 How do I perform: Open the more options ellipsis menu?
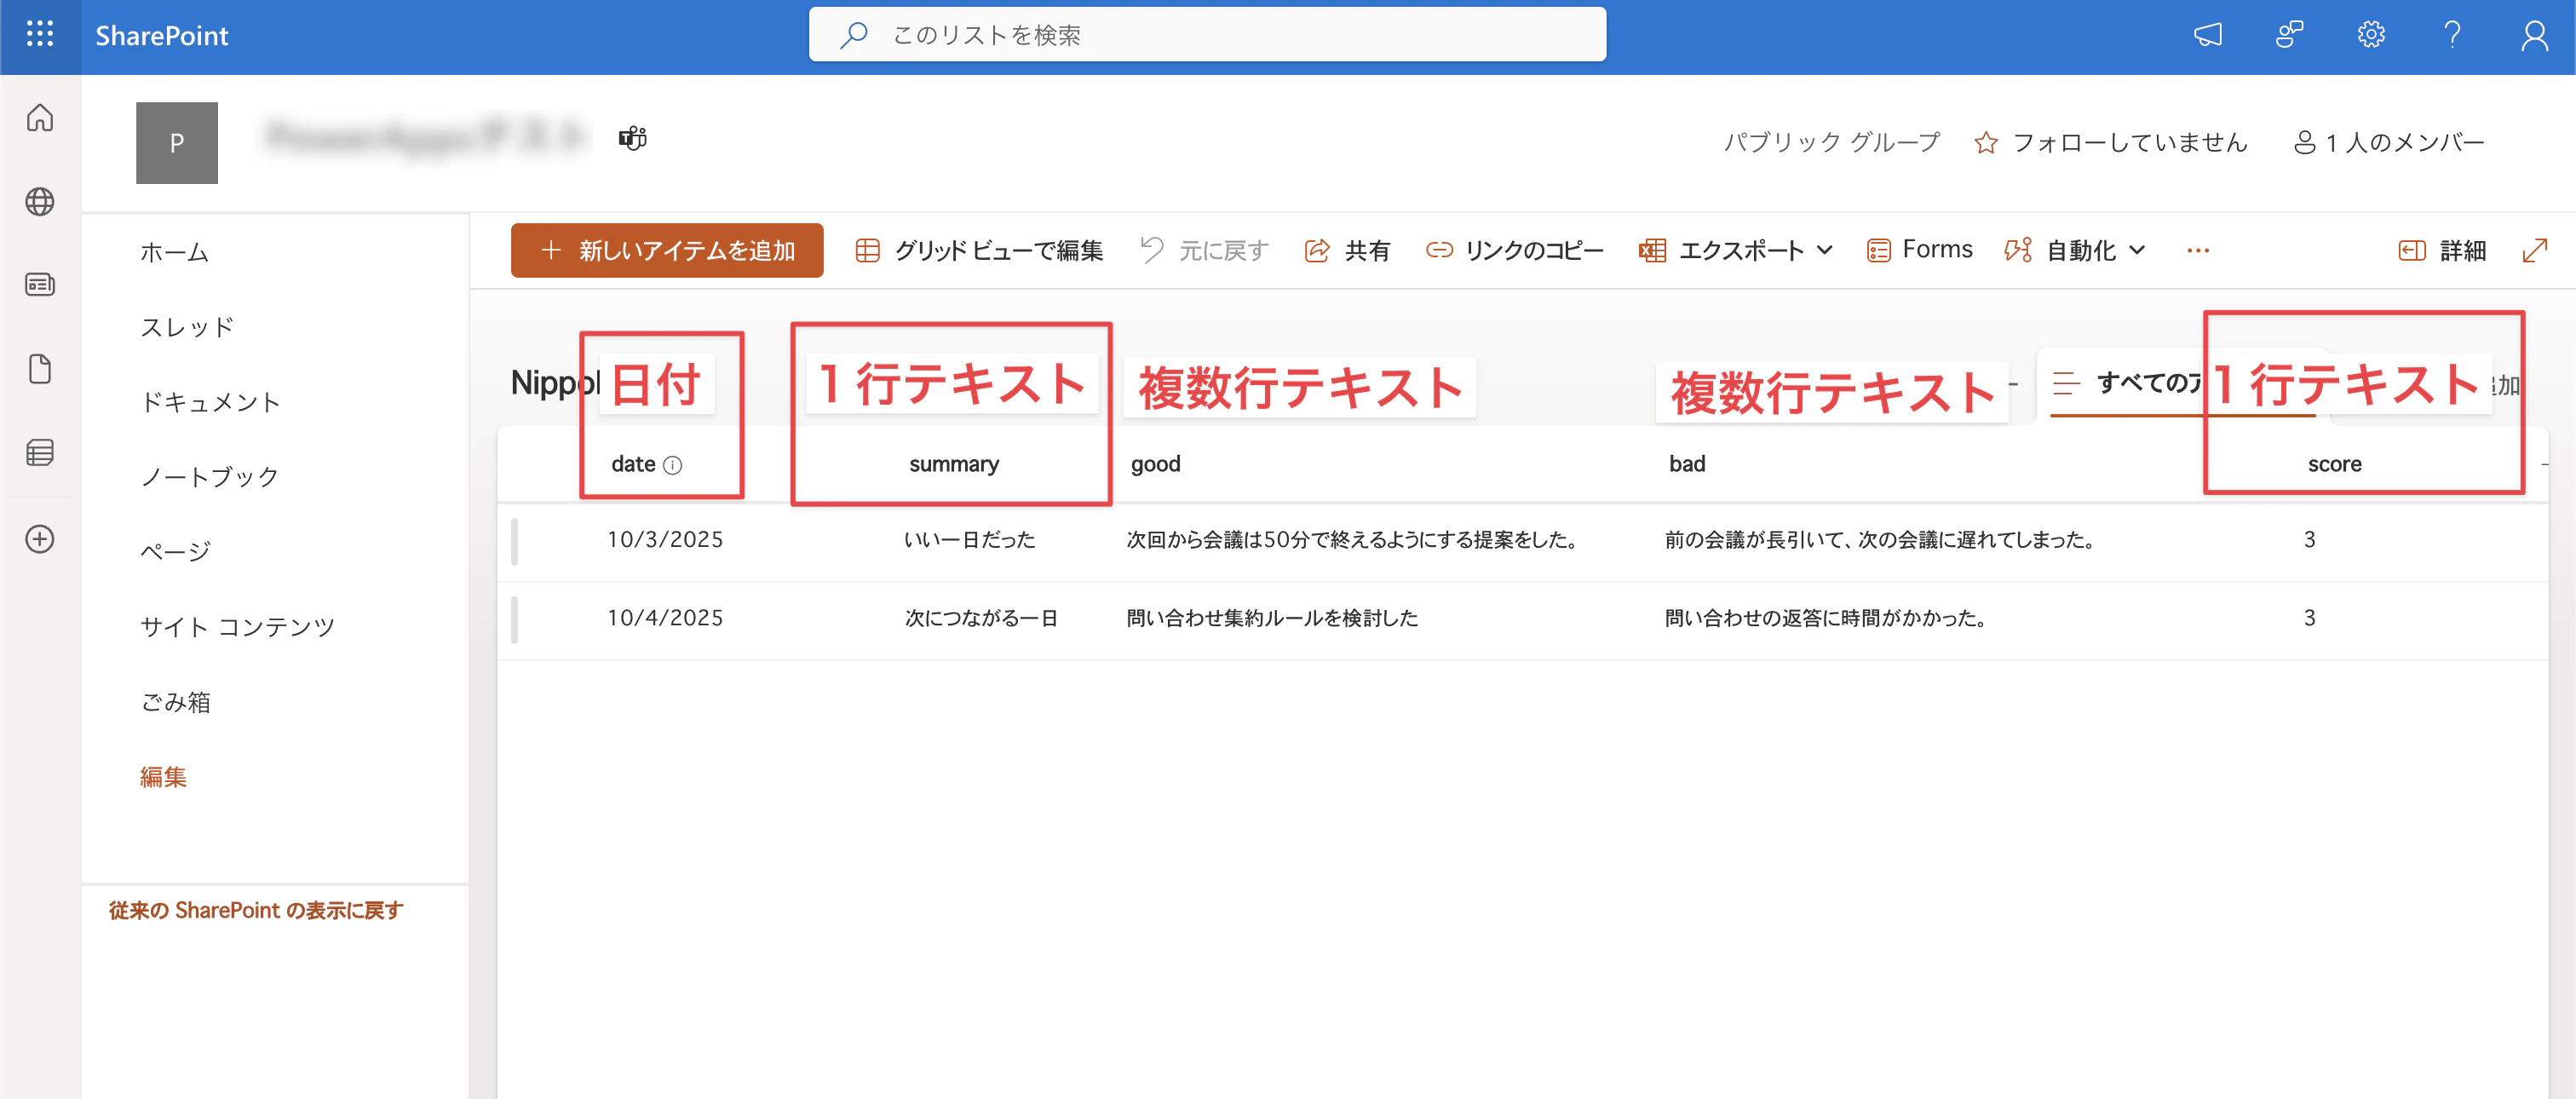pyautogui.click(x=2197, y=250)
